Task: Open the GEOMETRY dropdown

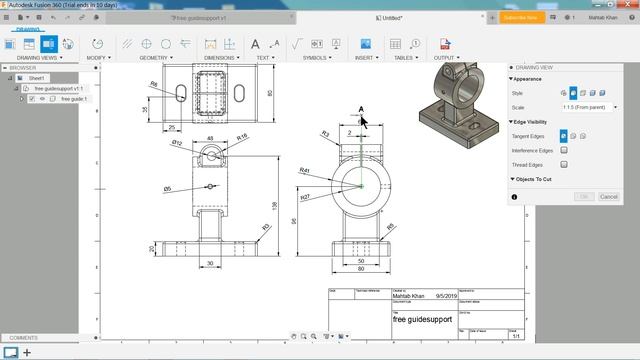Action: coord(156,58)
